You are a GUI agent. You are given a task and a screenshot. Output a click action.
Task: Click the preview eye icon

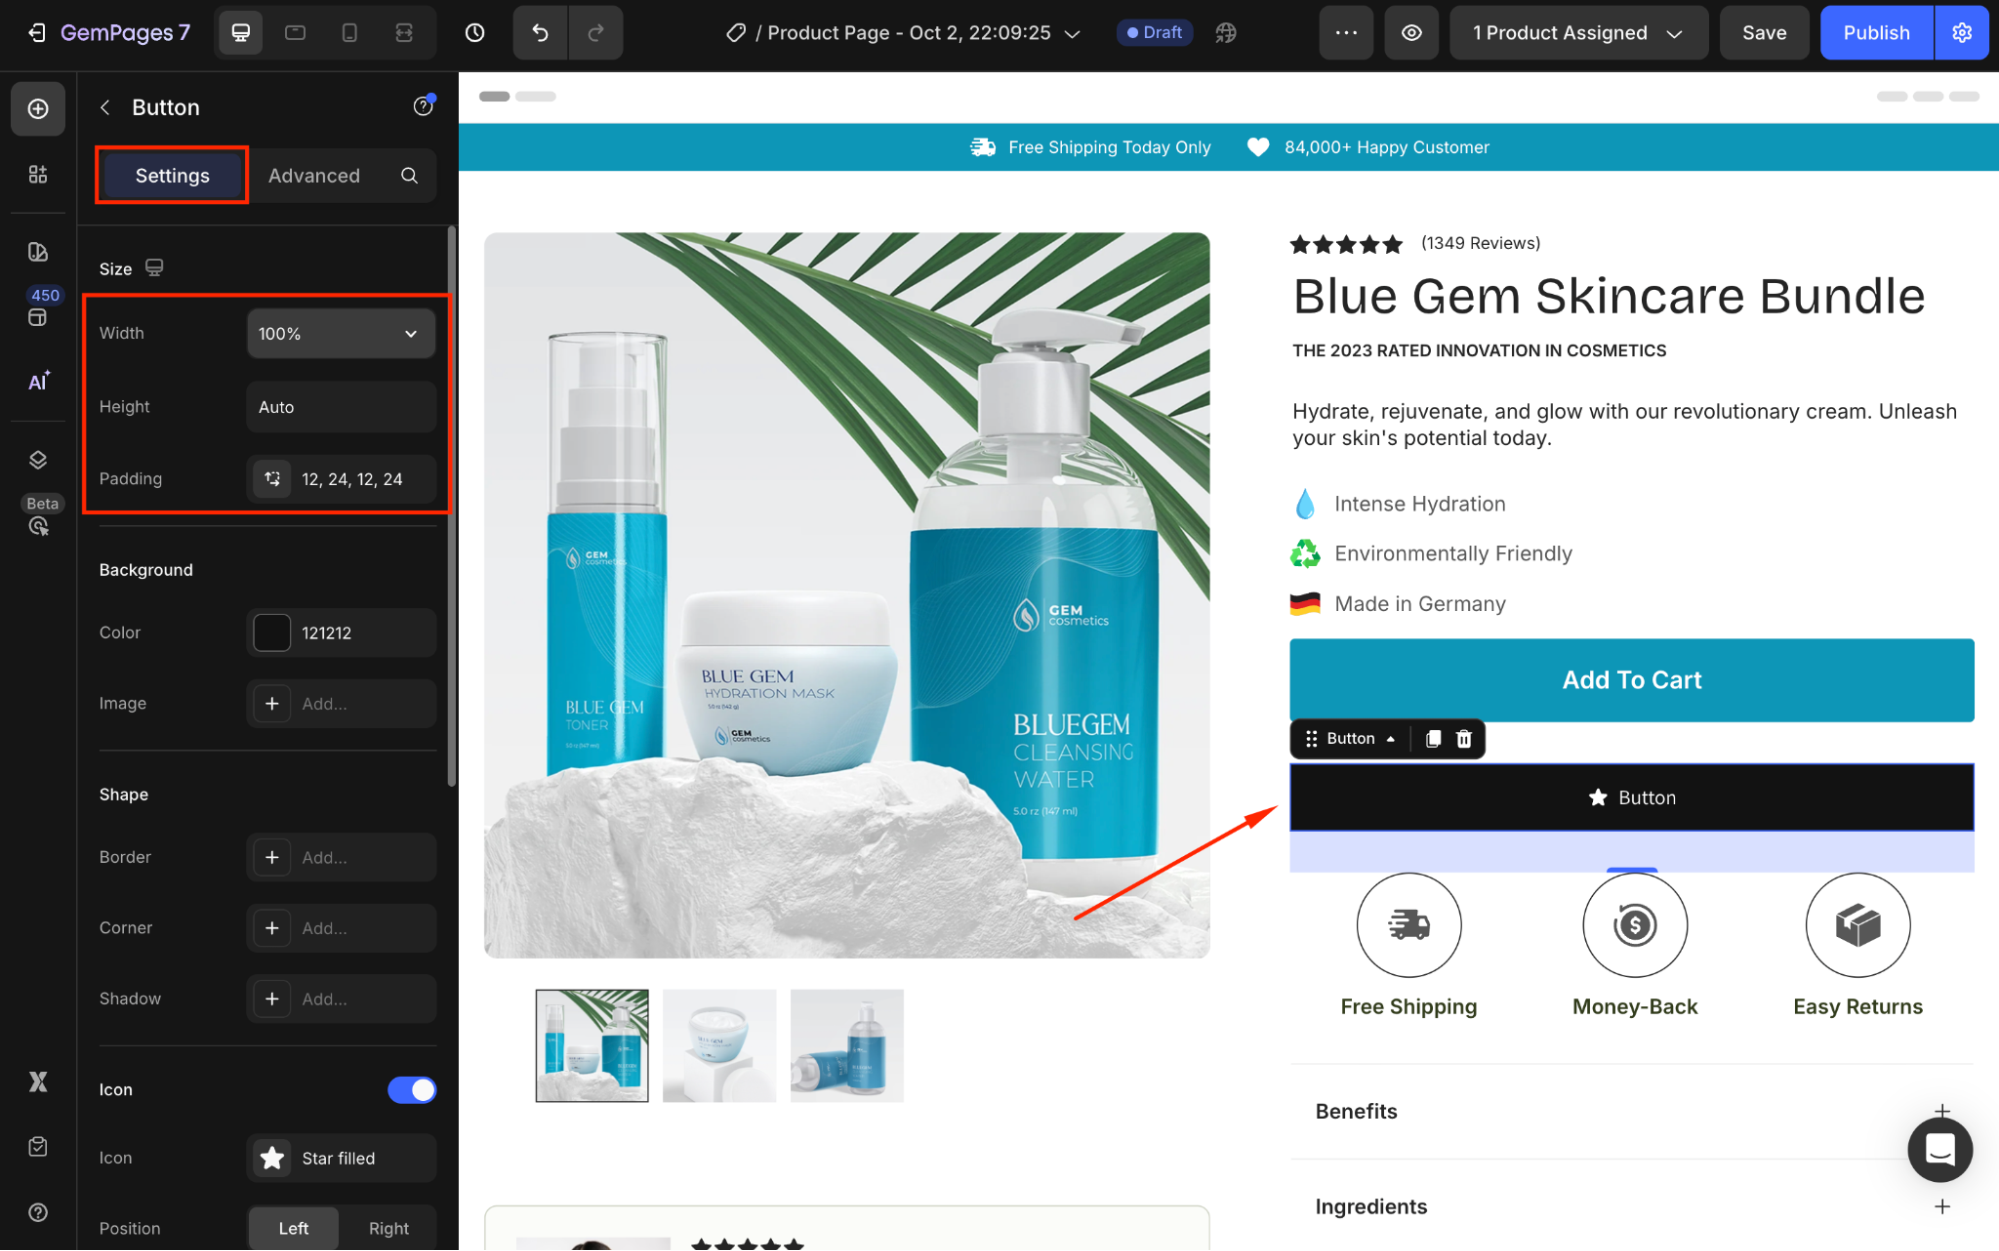(x=1411, y=33)
